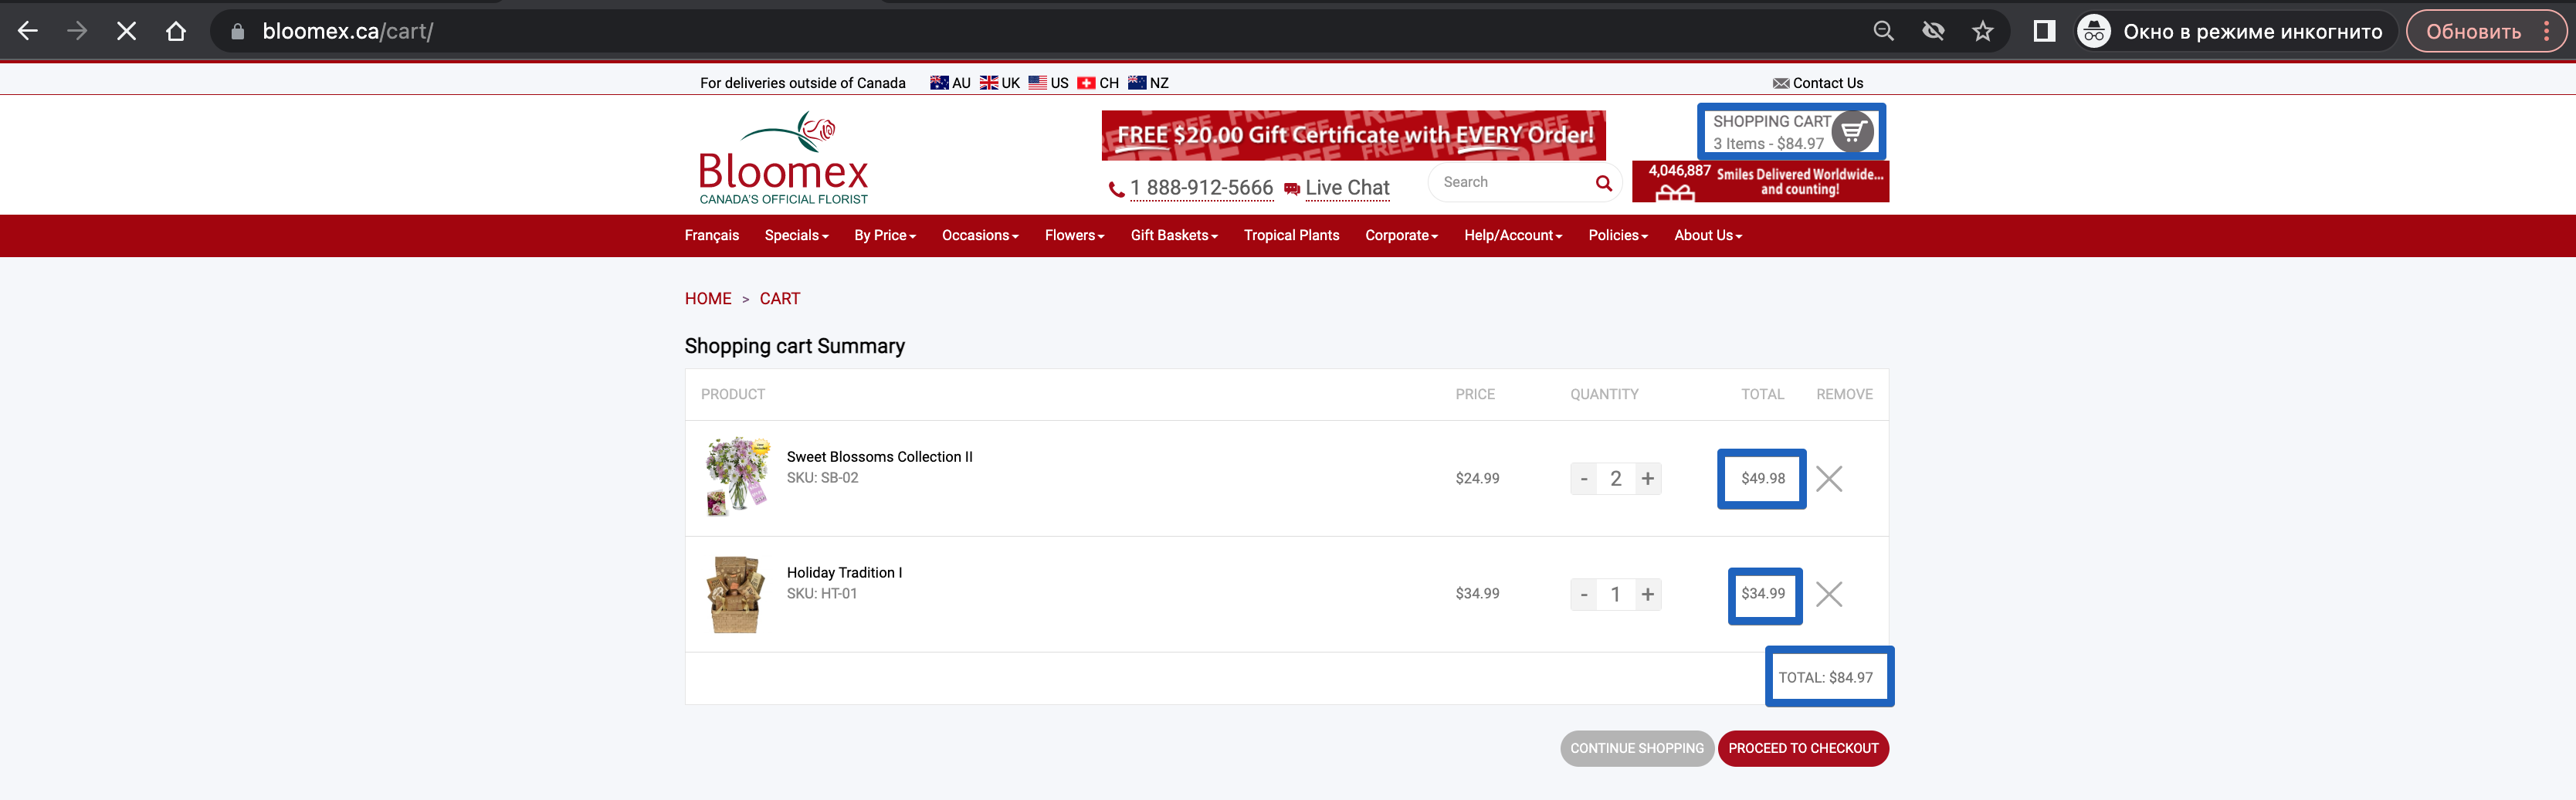Click the crossed-out eye tracking icon

[1933, 31]
